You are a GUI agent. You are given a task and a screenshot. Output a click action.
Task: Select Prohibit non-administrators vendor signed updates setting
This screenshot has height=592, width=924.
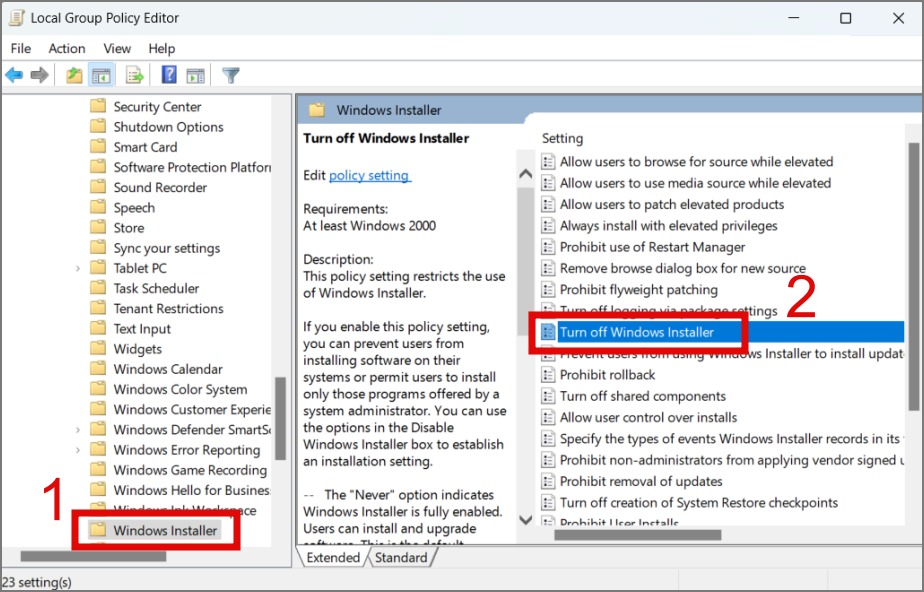(x=731, y=460)
